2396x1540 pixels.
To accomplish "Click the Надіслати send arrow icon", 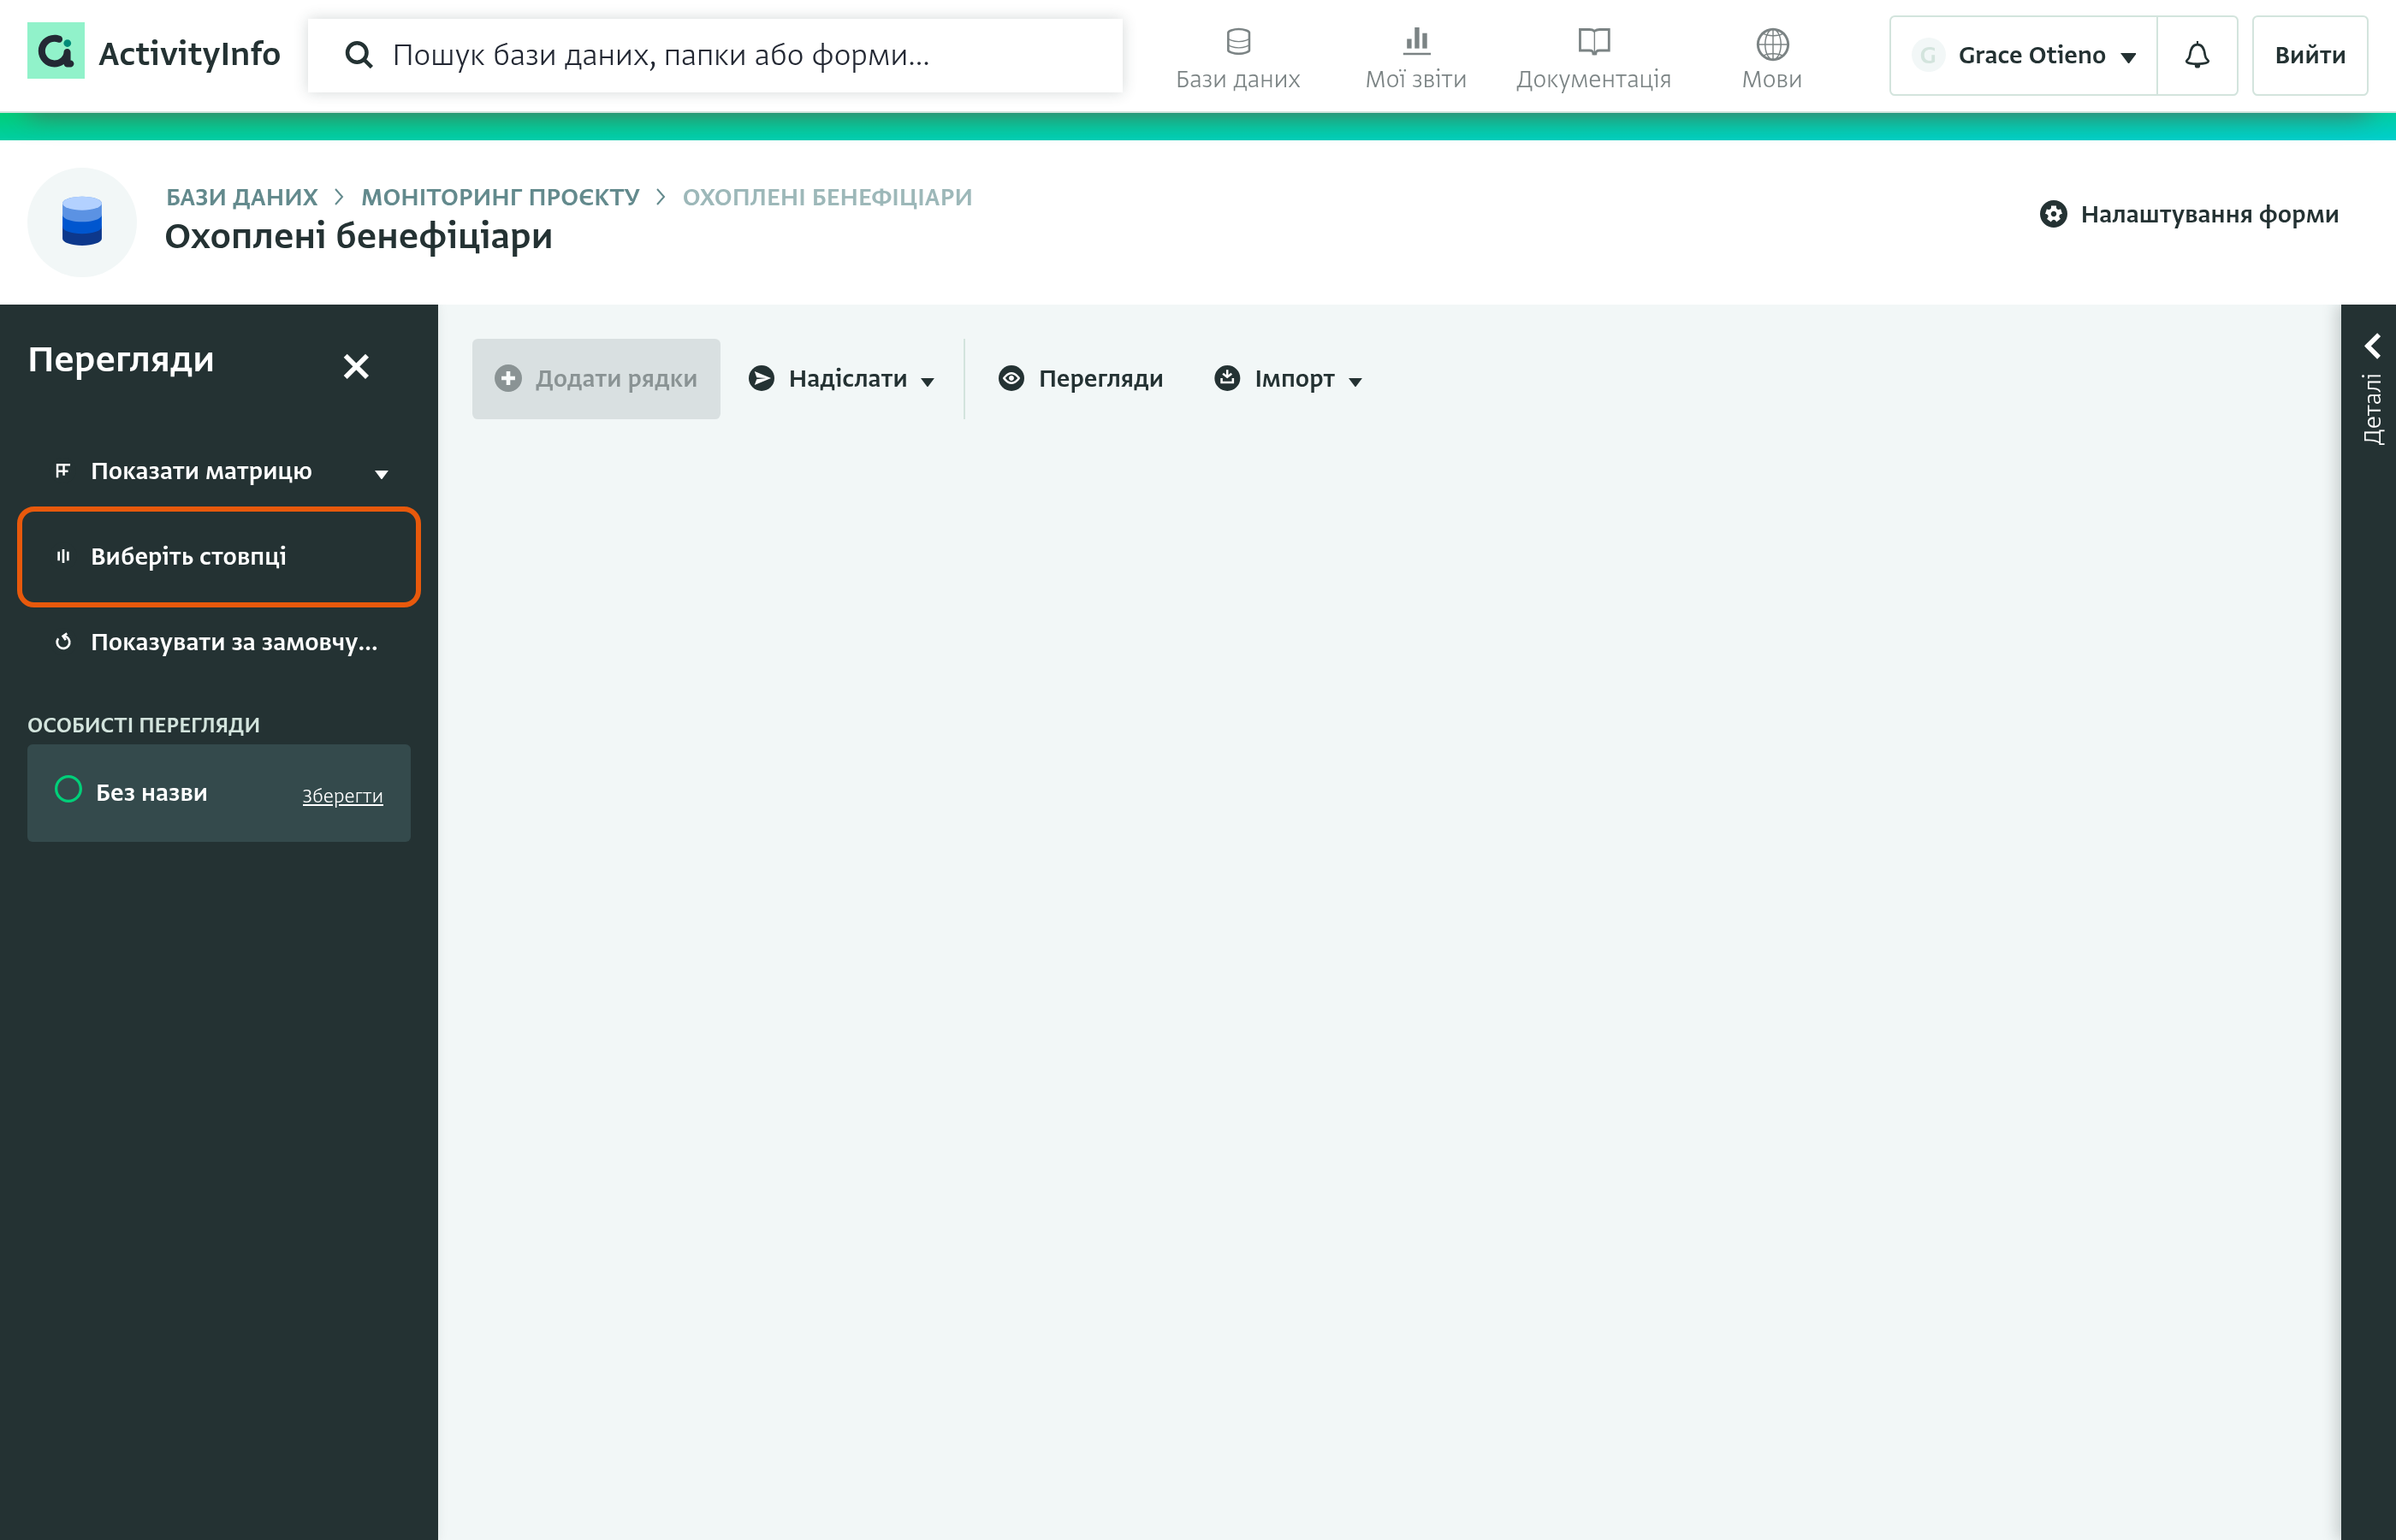I will 762,378.
